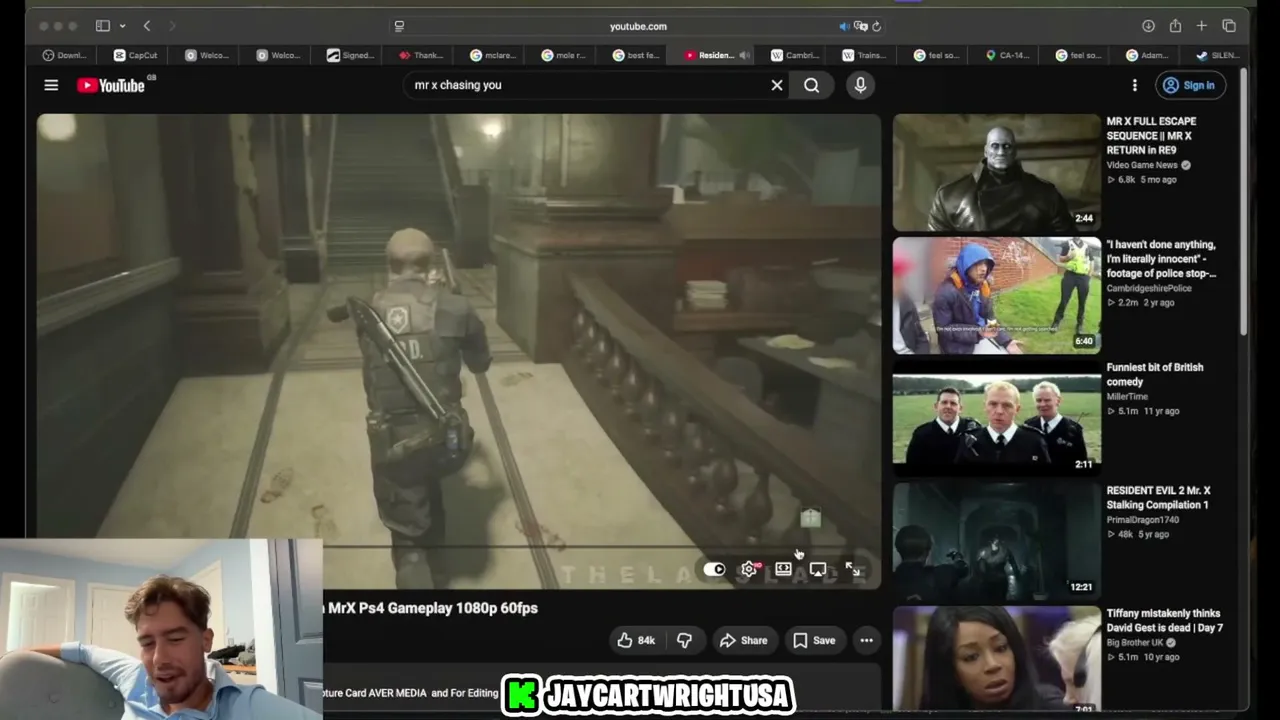
Task: Click the 'CambridgeshirePolice' channel name
Action: point(1149,288)
